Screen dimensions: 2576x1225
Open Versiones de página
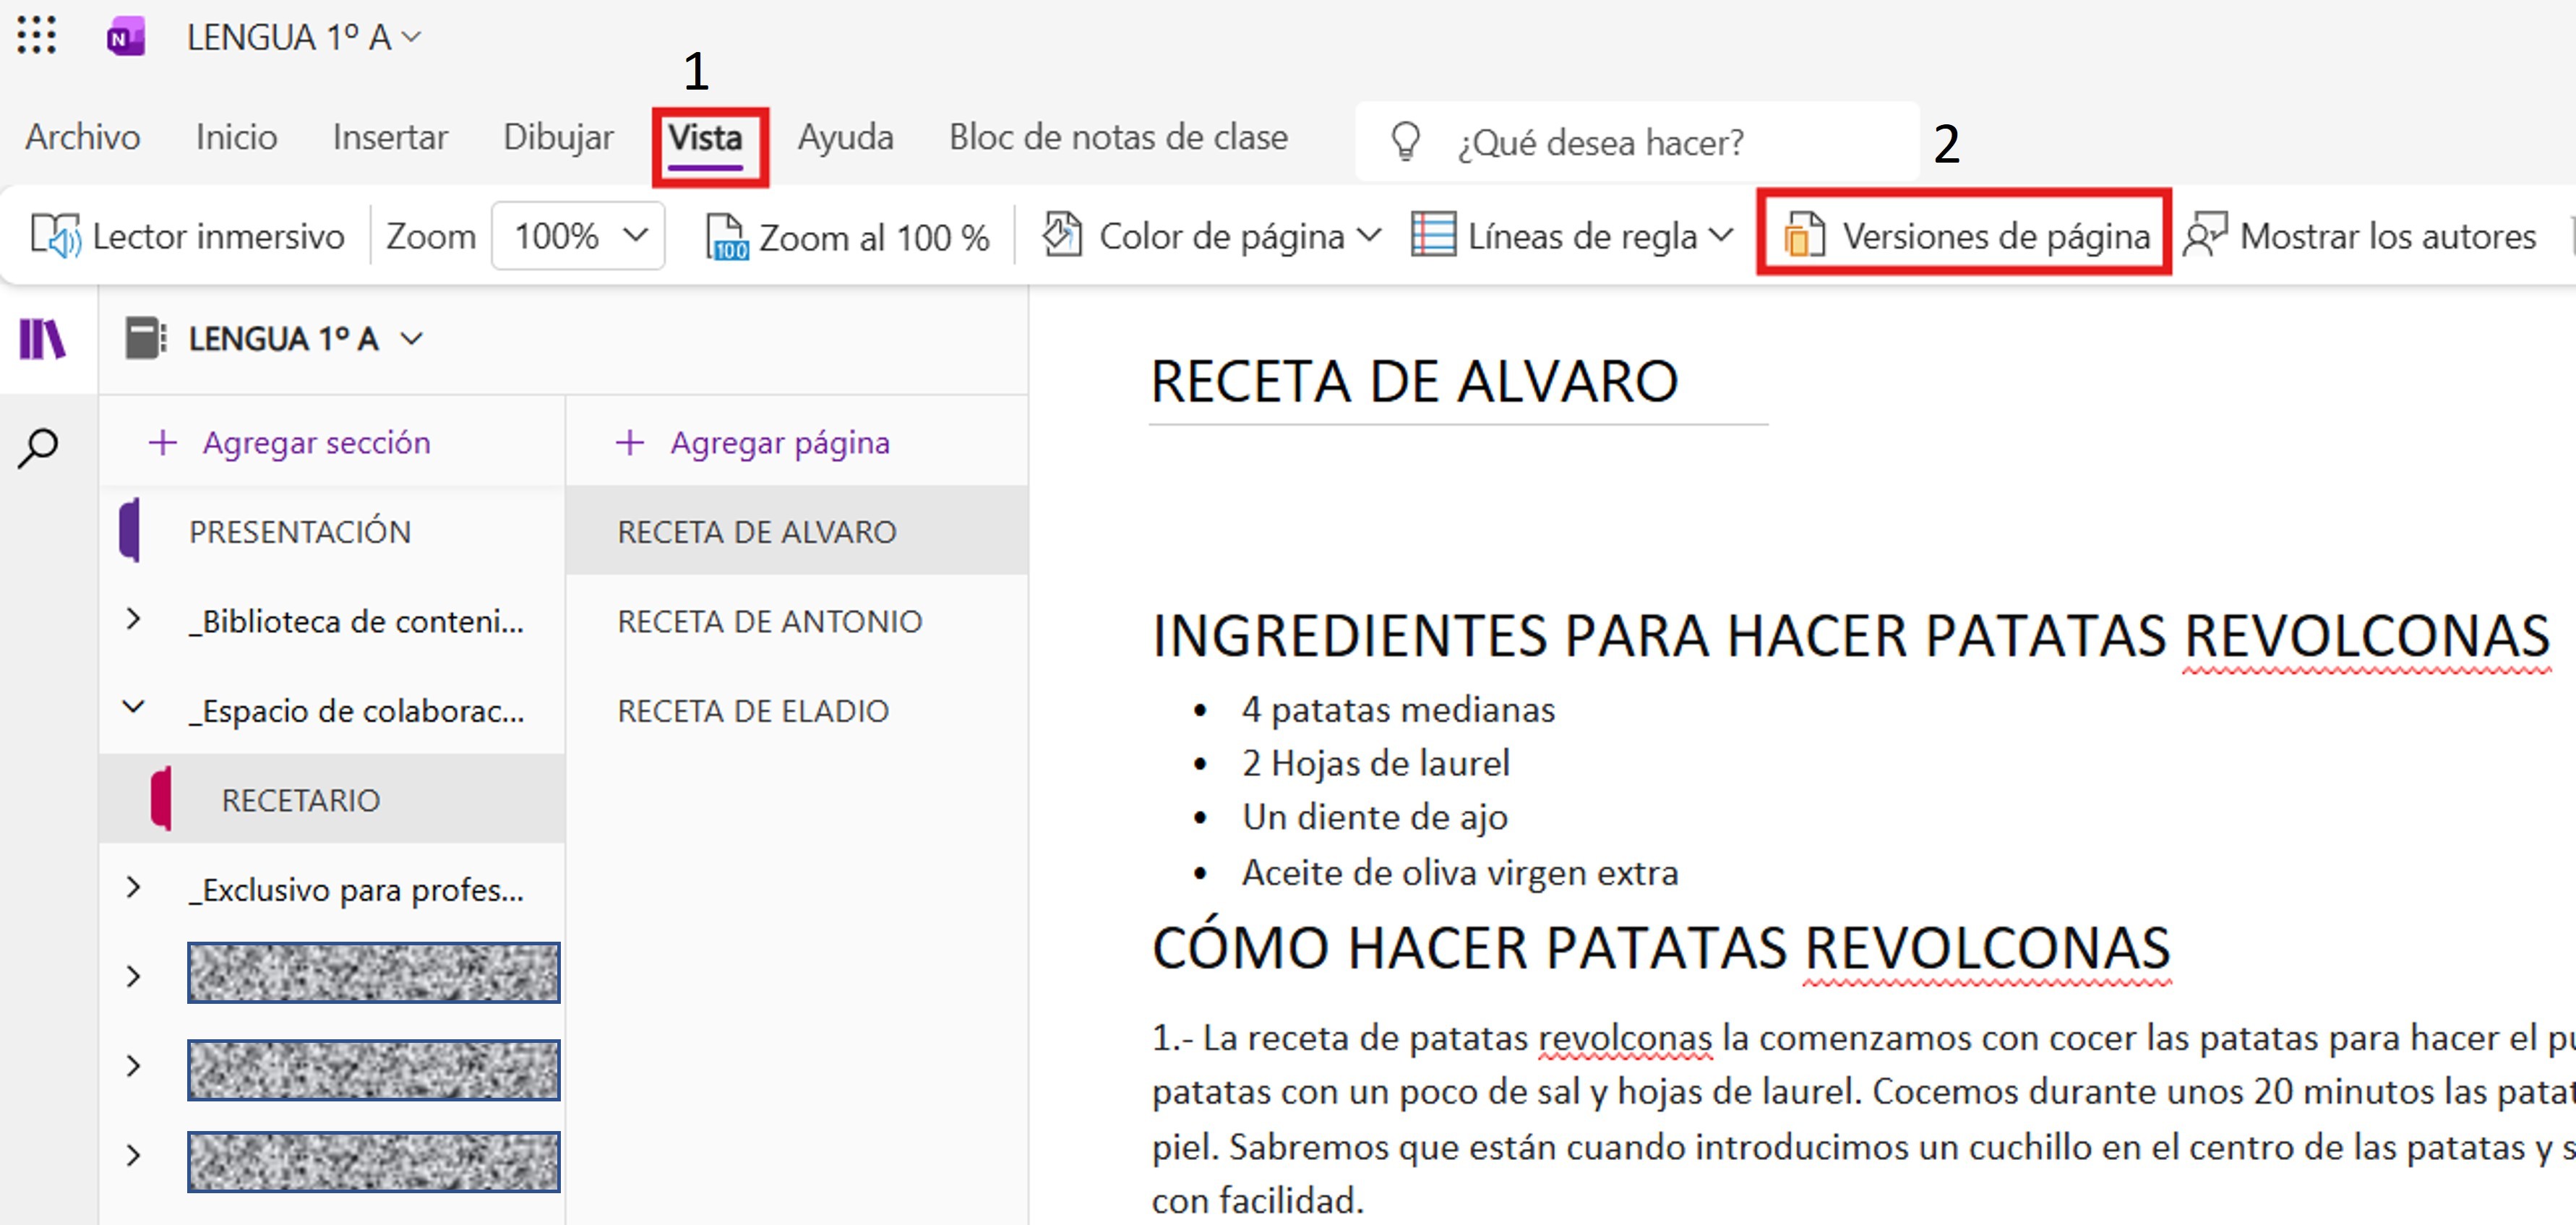tap(1964, 236)
